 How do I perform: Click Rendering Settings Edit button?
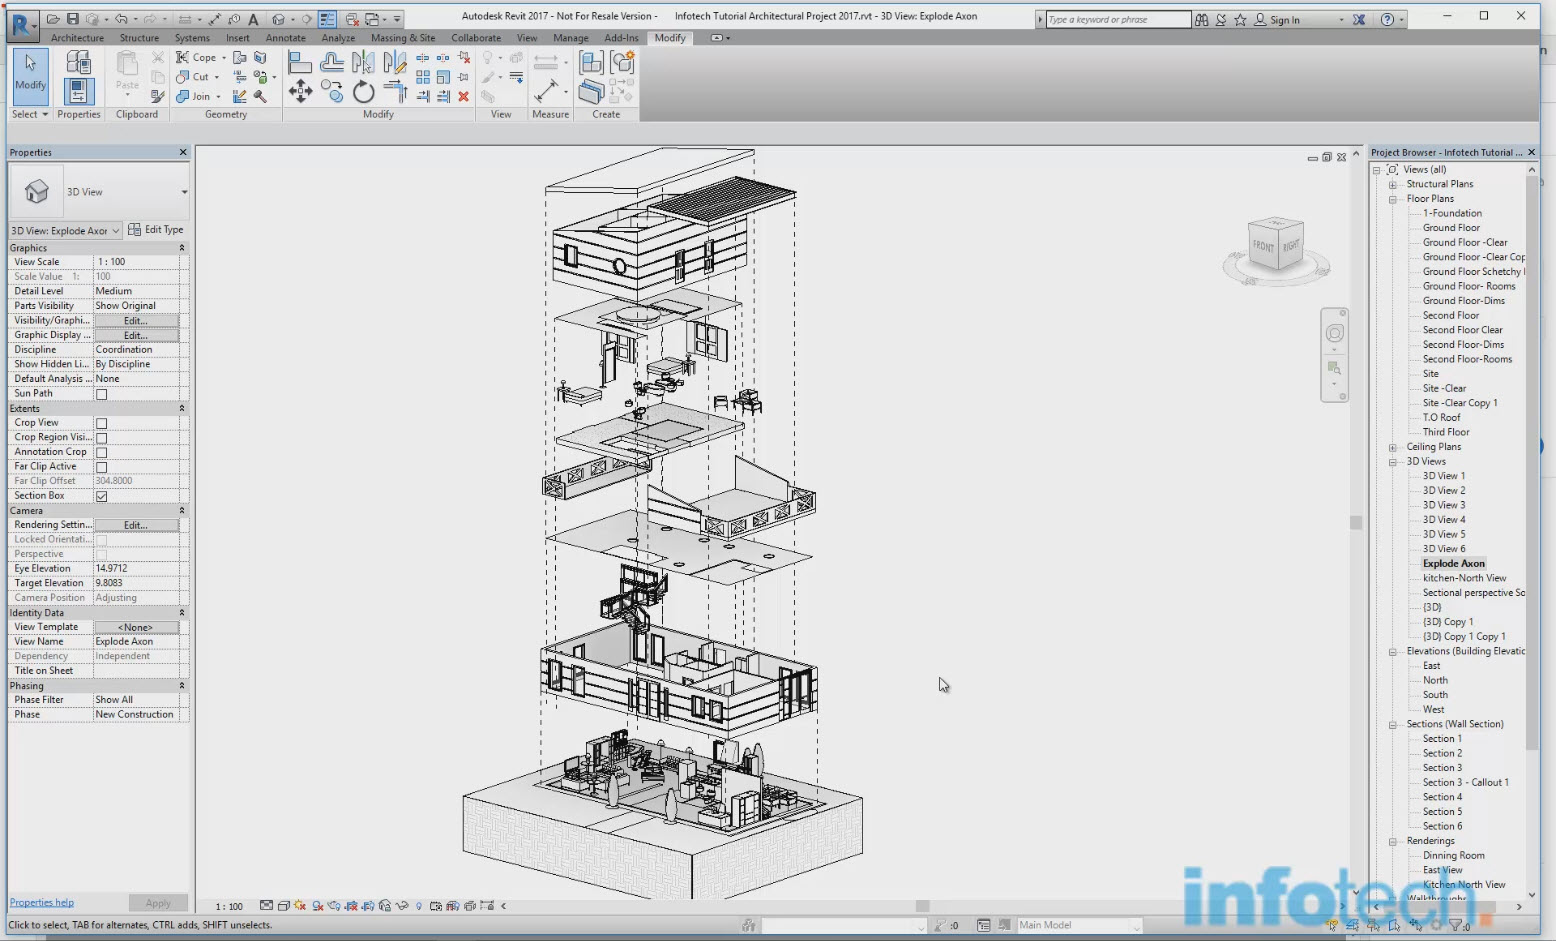click(x=136, y=525)
